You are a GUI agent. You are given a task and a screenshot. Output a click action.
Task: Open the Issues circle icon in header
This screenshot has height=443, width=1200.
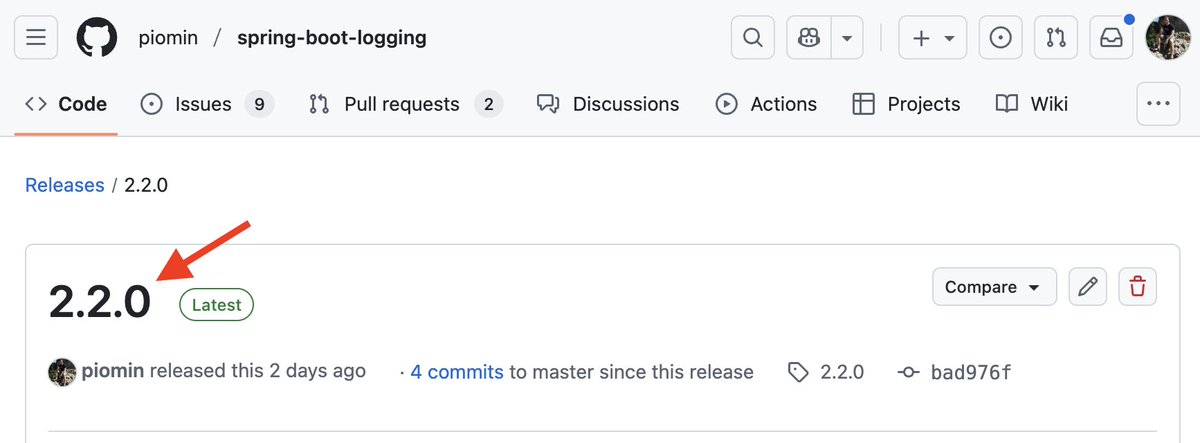coord(999,38)
